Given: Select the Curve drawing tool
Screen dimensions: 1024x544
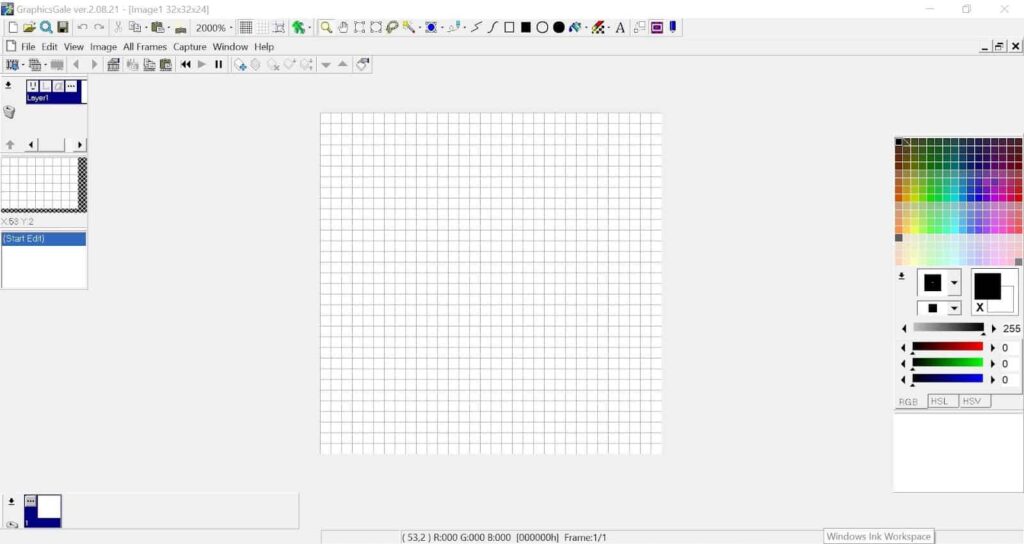Looking at the screenshot, I should [492, 27].
